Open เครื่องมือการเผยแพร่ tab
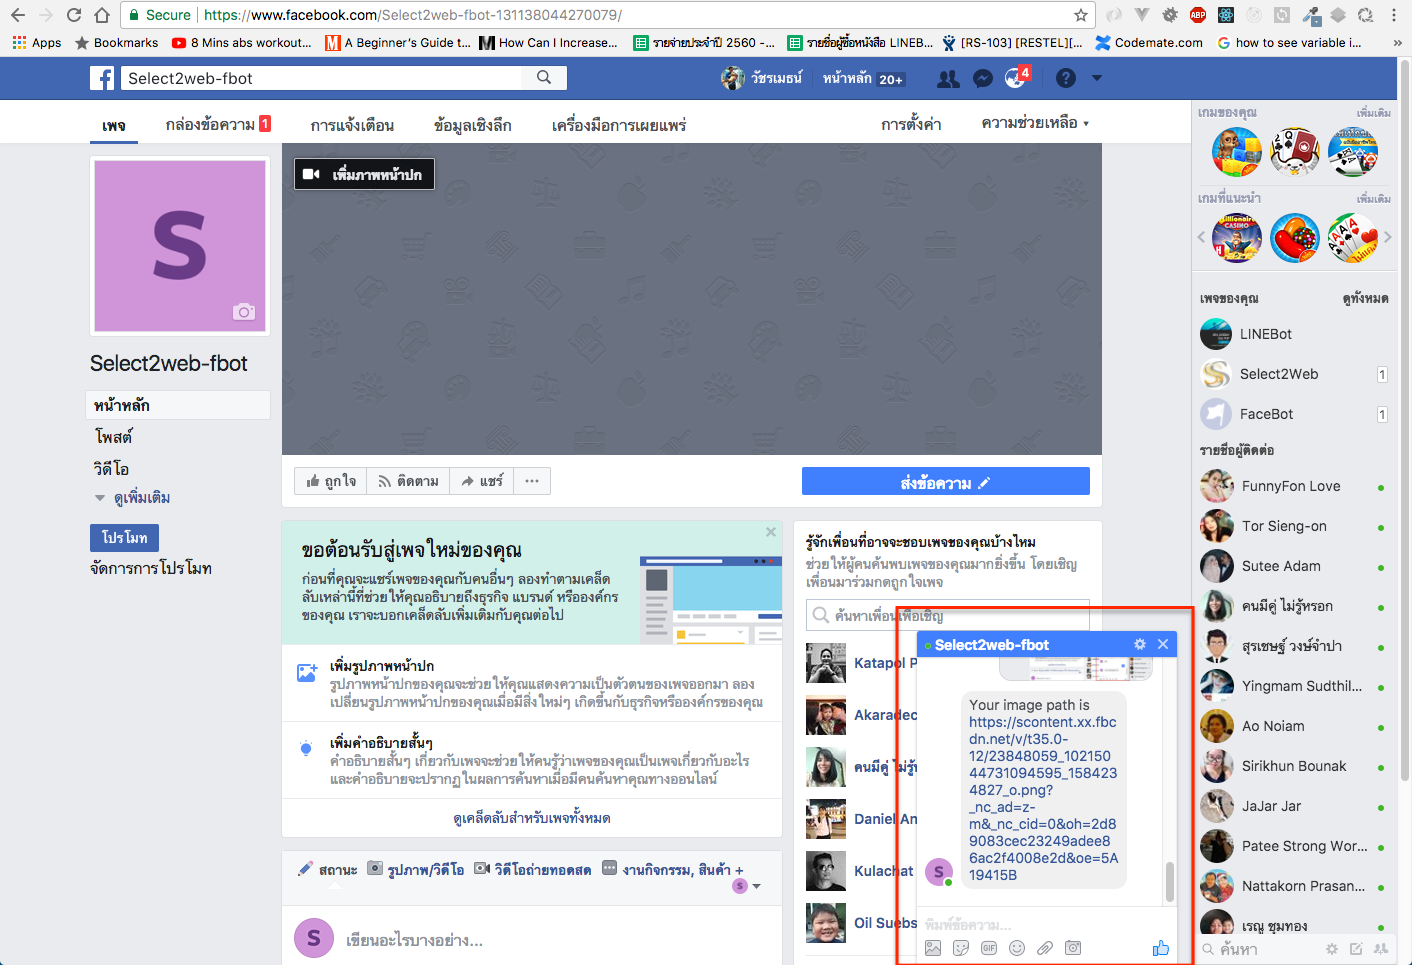 (619, 125)
